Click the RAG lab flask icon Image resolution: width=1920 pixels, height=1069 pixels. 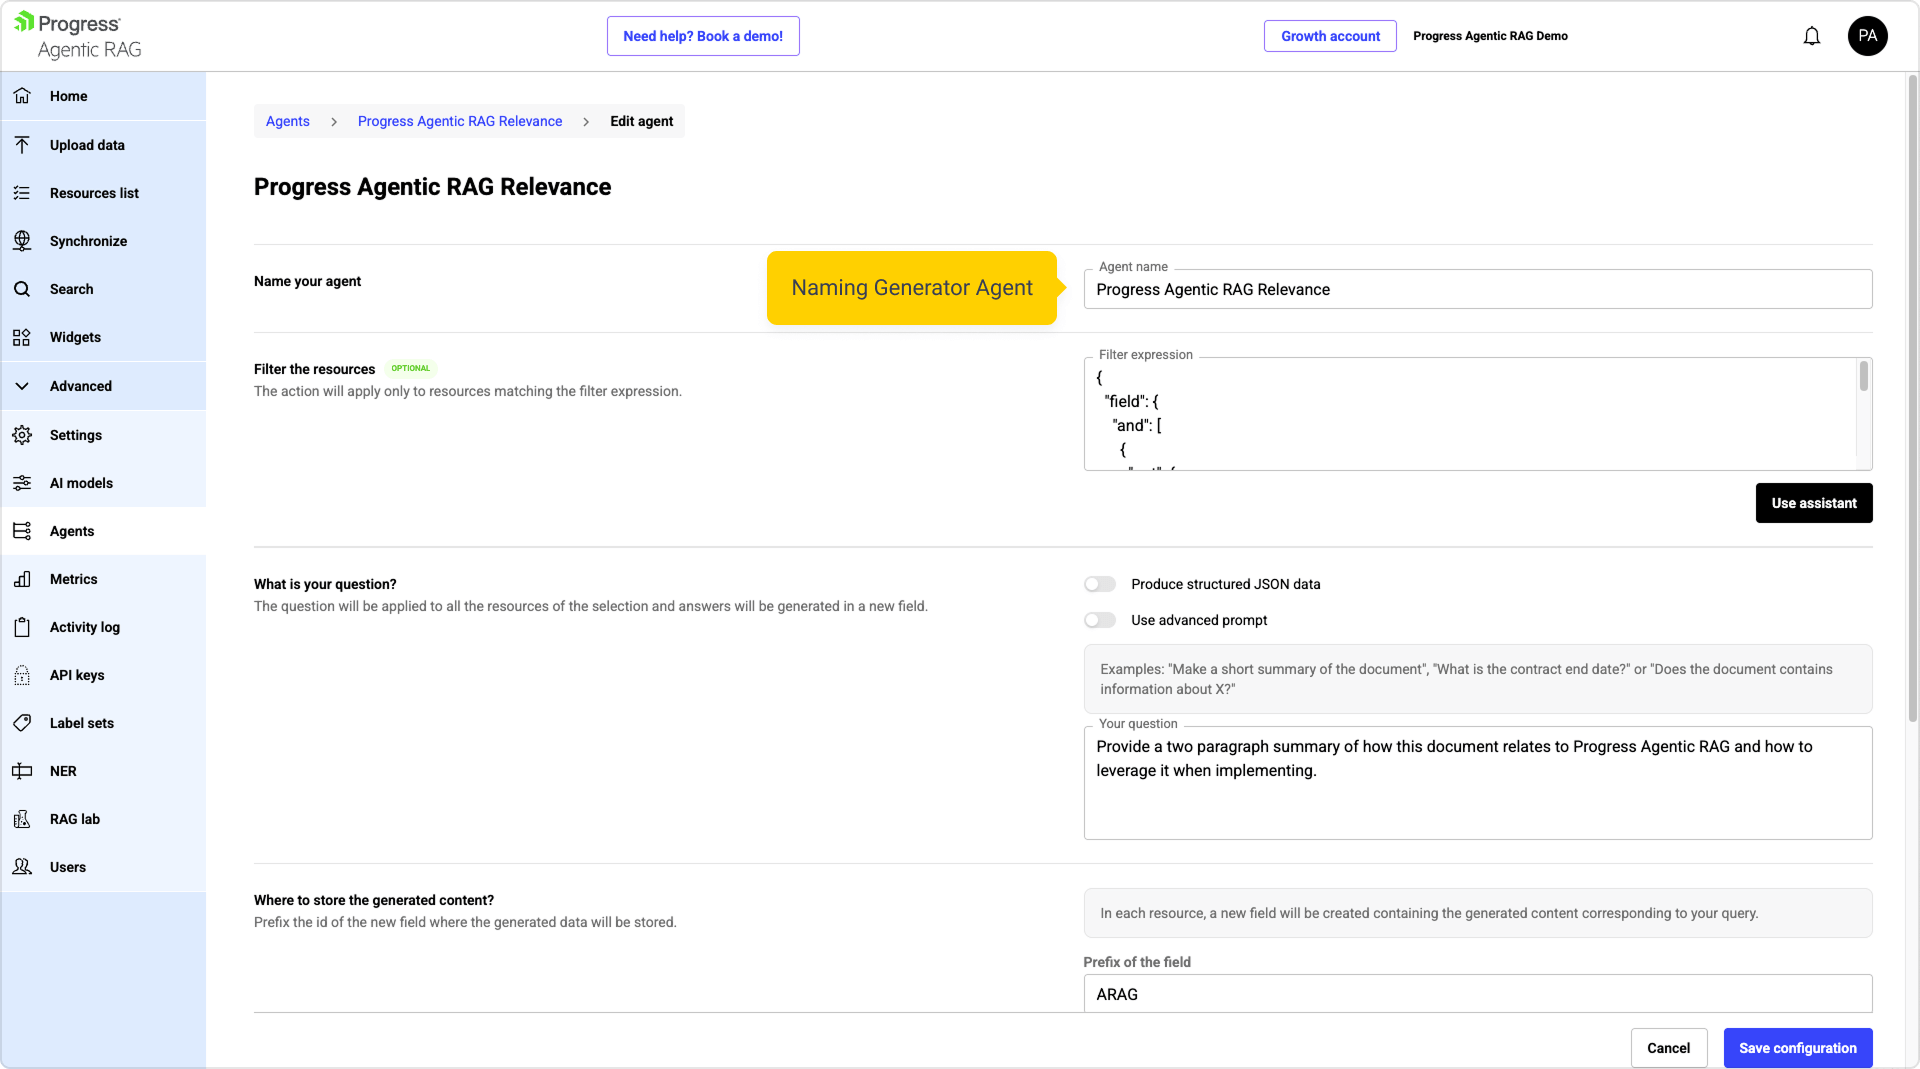click(x=22, y=819)
